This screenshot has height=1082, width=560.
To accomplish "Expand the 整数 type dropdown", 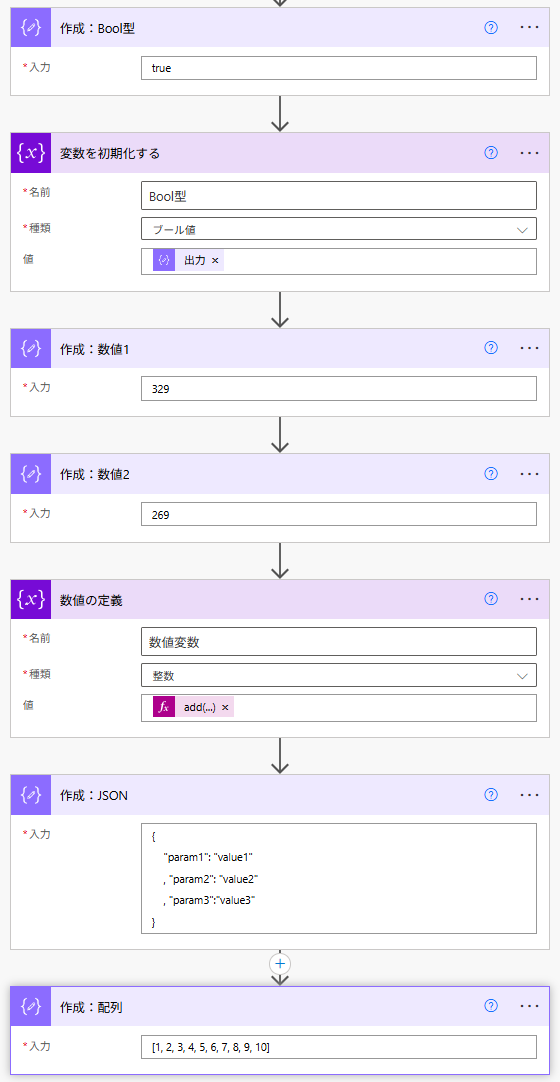I will click(339, 676).
